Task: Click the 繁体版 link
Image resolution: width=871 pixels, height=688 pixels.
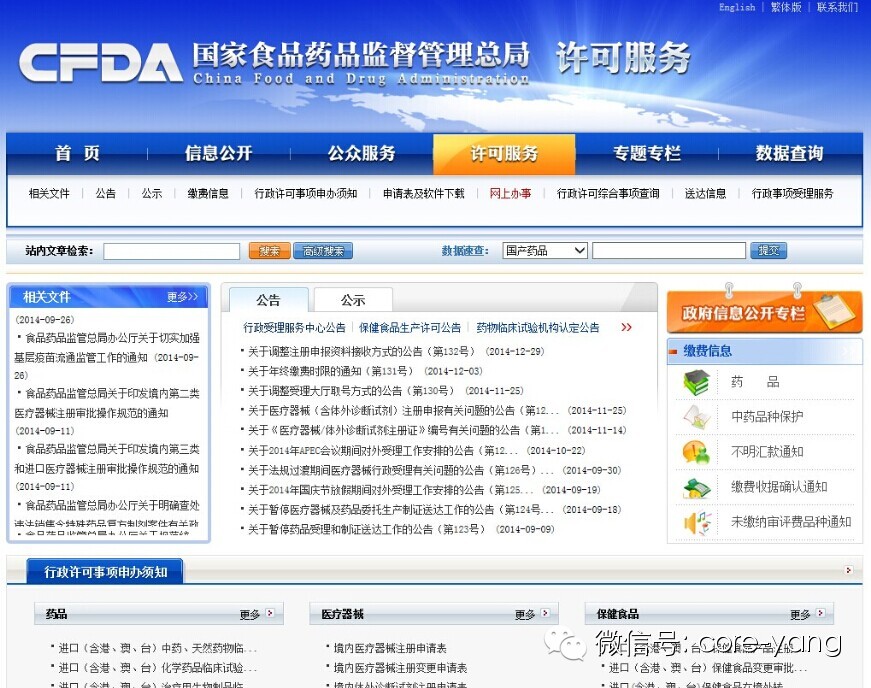Action: (786, 7)
